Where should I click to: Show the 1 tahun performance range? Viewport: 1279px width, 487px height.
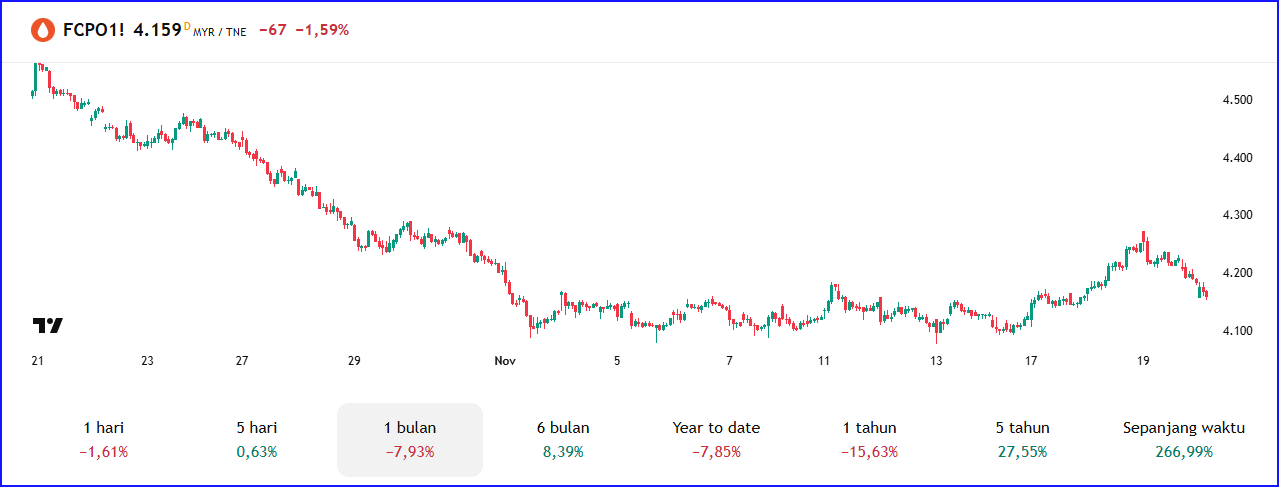pyautogui.click(x=869, y=439)
